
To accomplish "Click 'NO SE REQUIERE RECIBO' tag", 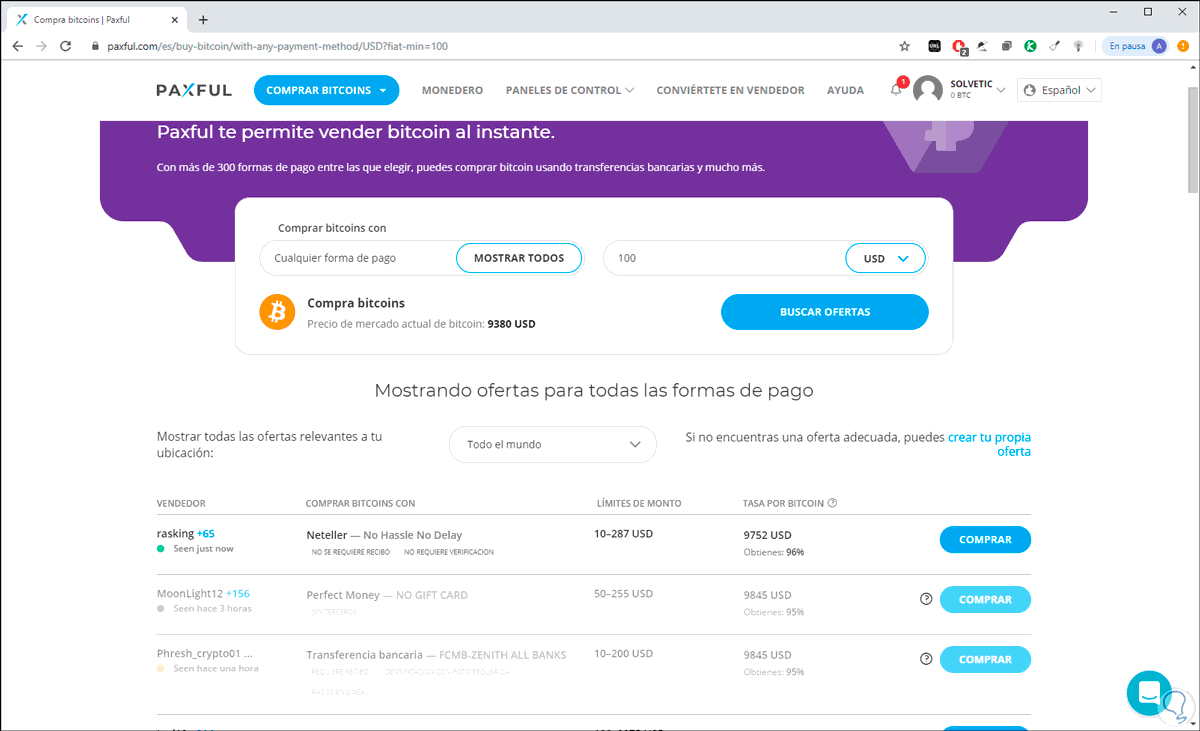I will [350, 552].
